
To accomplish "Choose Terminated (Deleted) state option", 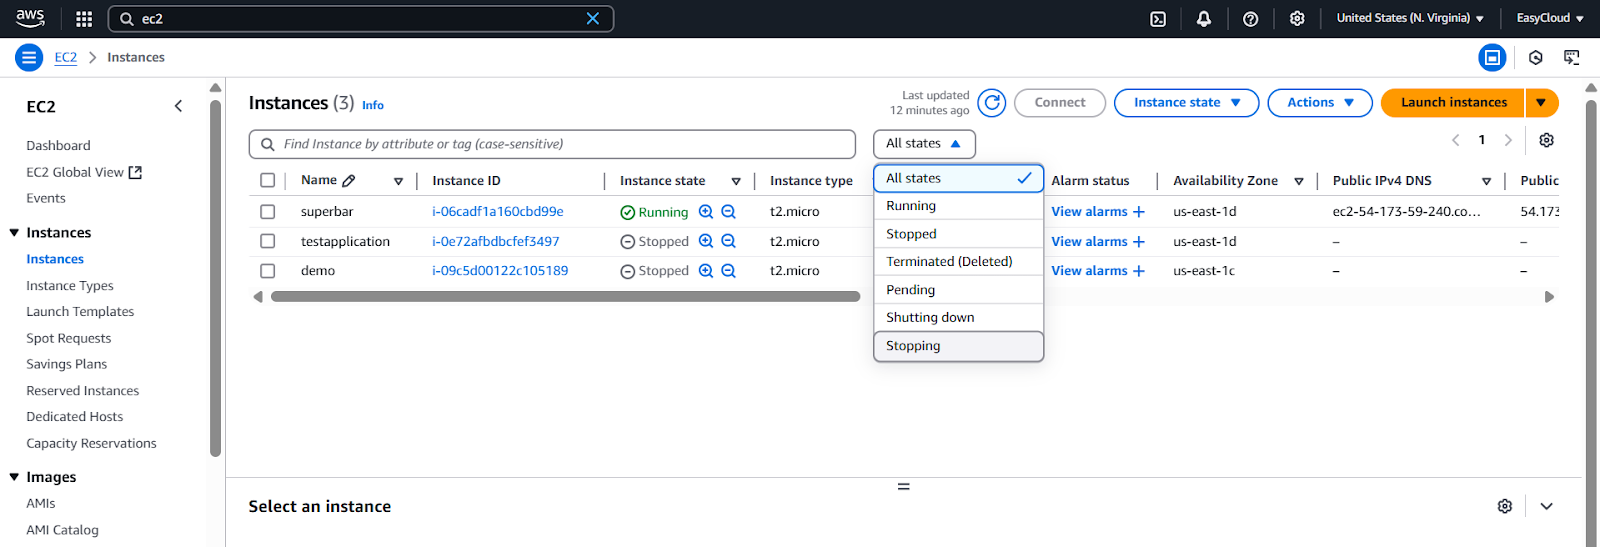I will click(958, 262).
